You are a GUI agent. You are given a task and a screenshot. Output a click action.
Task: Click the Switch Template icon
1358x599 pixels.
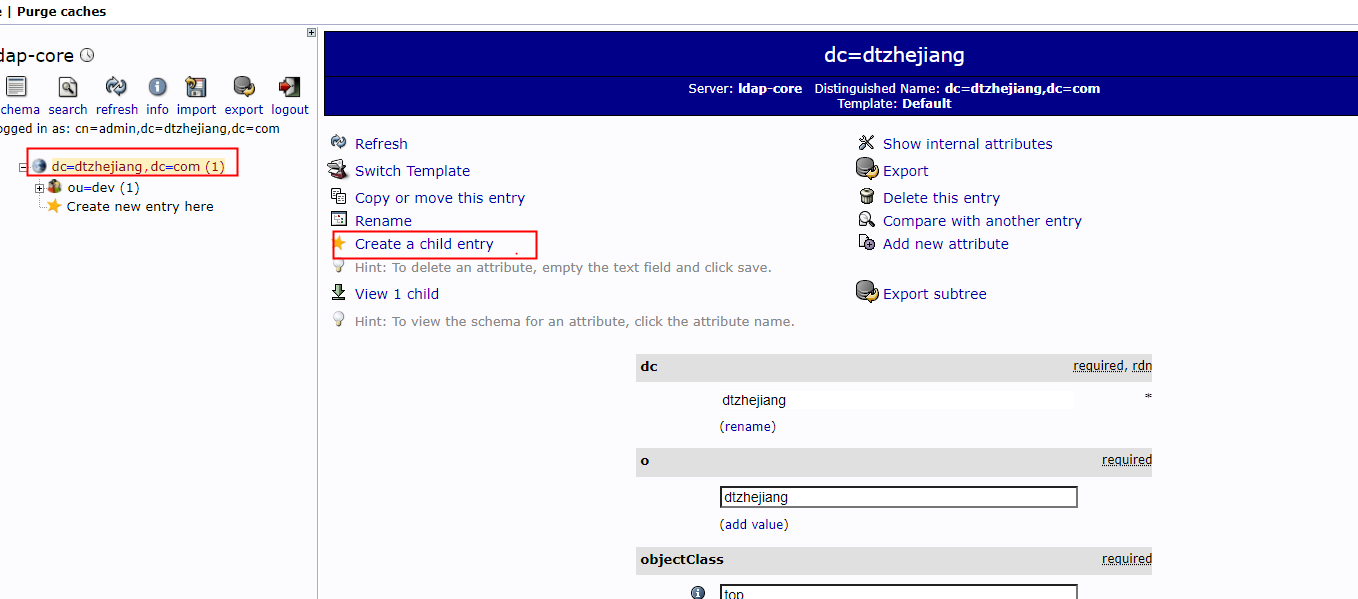[x=338, y=170]
